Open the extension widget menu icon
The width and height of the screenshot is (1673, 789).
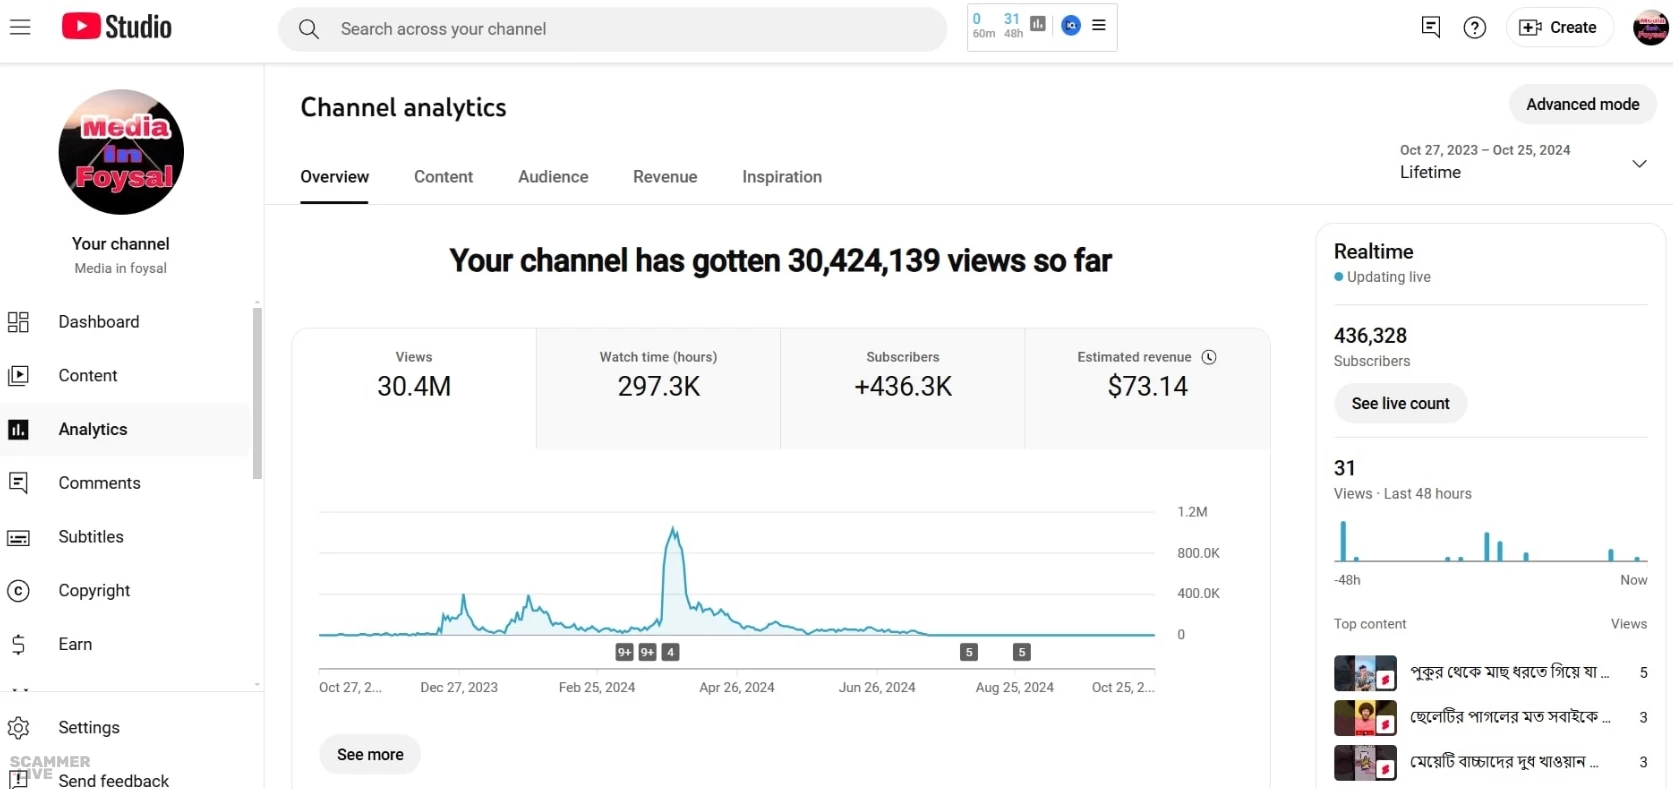click(x=1099, y=25)
